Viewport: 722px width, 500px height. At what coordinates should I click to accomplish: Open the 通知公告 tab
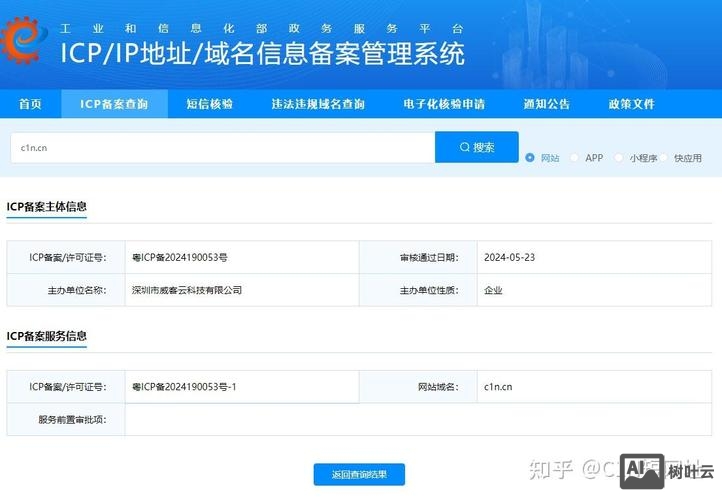click(547, 104)
